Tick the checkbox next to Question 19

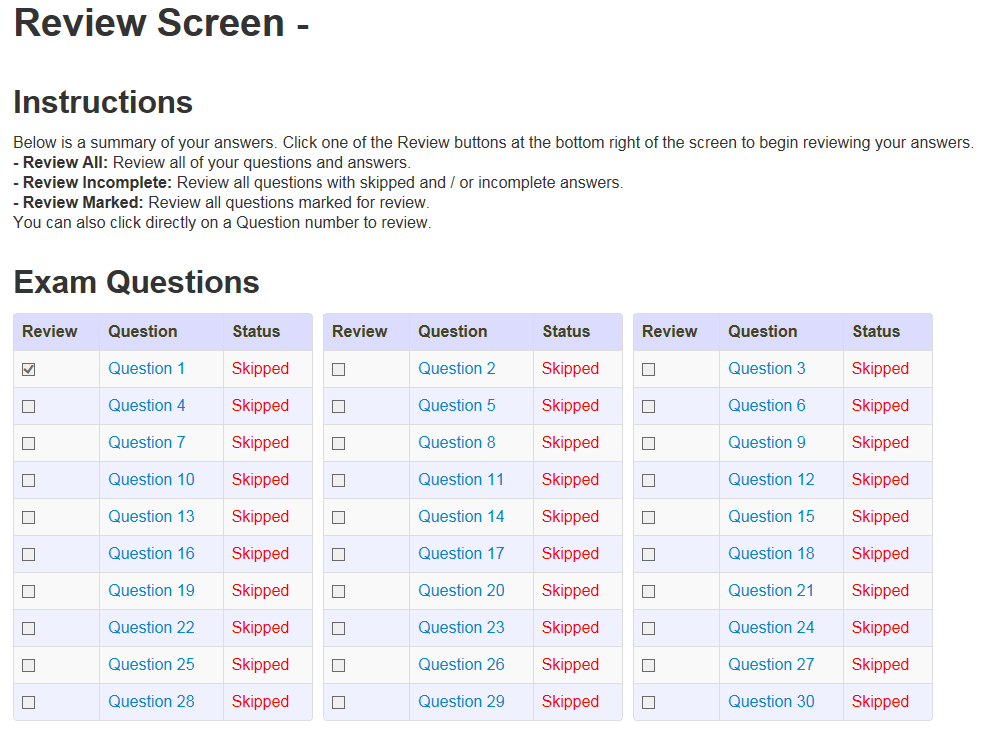(28, 591)
